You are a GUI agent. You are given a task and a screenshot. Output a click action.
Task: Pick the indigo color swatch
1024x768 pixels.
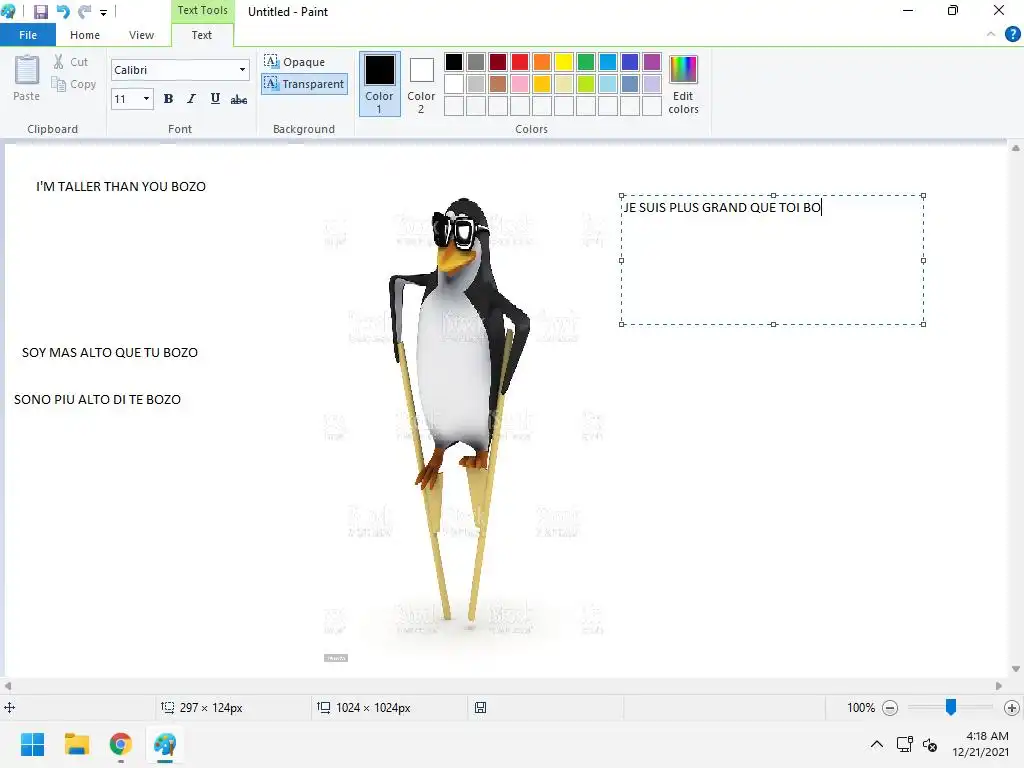pyautogui.click(x=630, y=62)
